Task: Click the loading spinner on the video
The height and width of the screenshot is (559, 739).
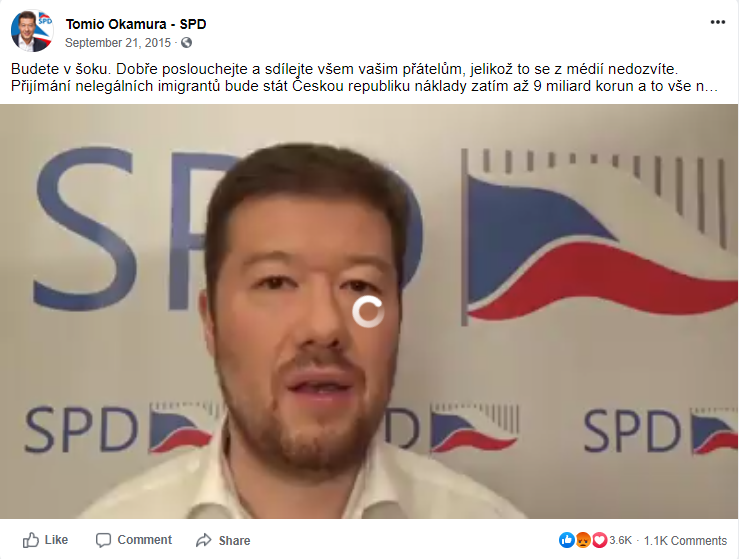Action: click(x=368, y=312)
